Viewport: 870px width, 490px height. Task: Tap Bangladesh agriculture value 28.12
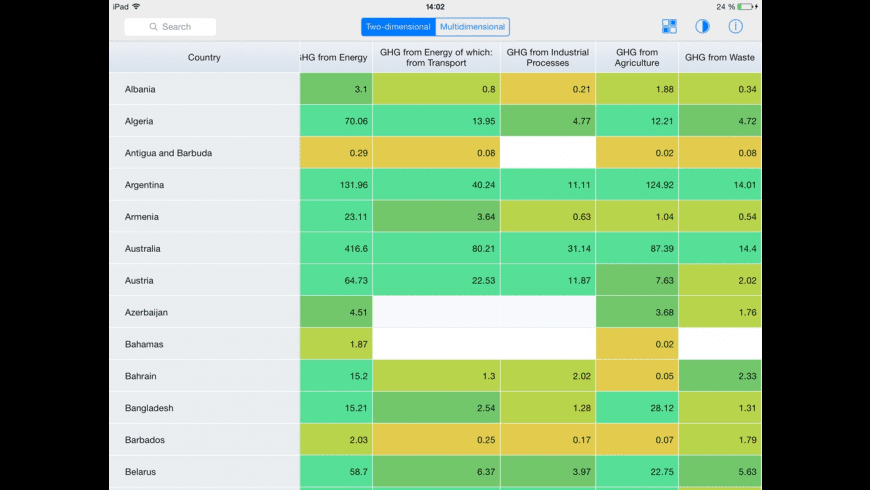click(637, 408)
